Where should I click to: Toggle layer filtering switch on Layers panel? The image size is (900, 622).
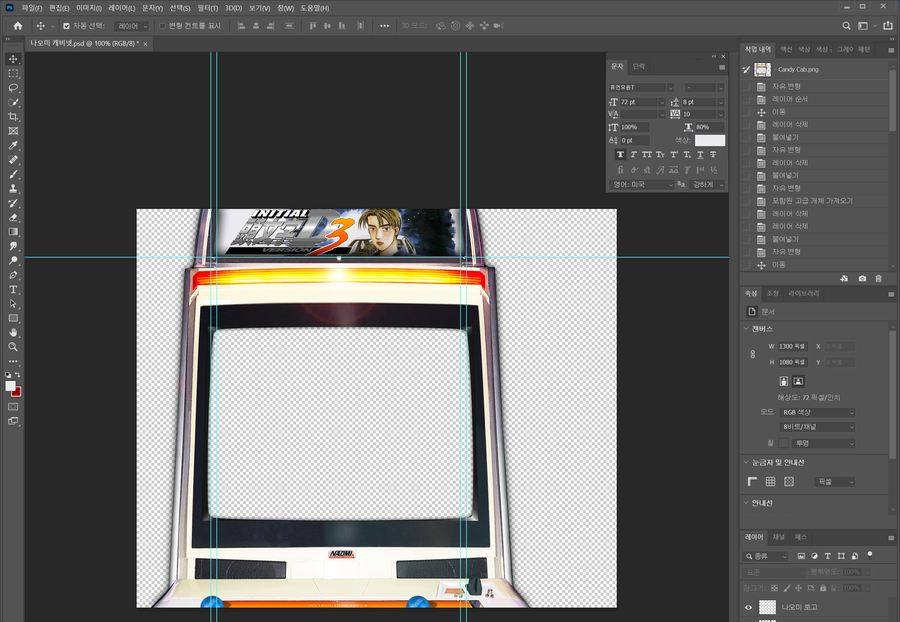[870, 555]
